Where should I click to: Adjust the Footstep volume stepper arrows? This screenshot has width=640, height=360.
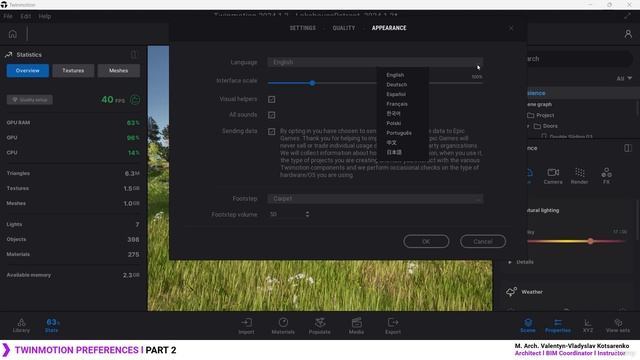click(307, 214)
